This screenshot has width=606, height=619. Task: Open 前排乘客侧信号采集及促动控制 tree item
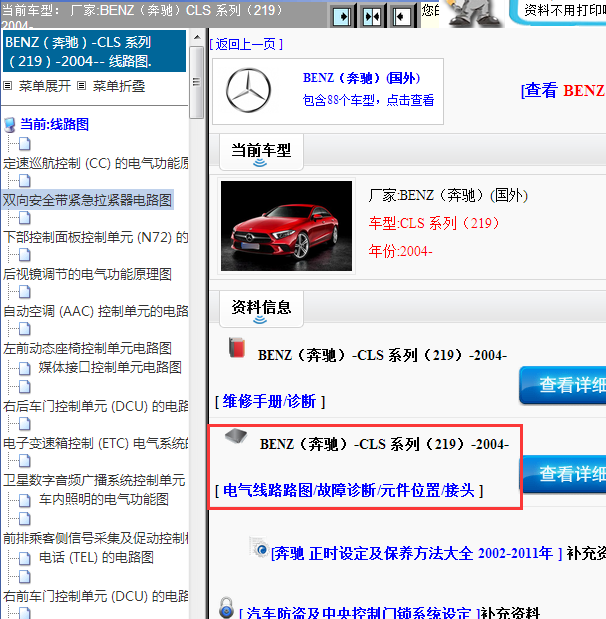[x=96, y=538]
